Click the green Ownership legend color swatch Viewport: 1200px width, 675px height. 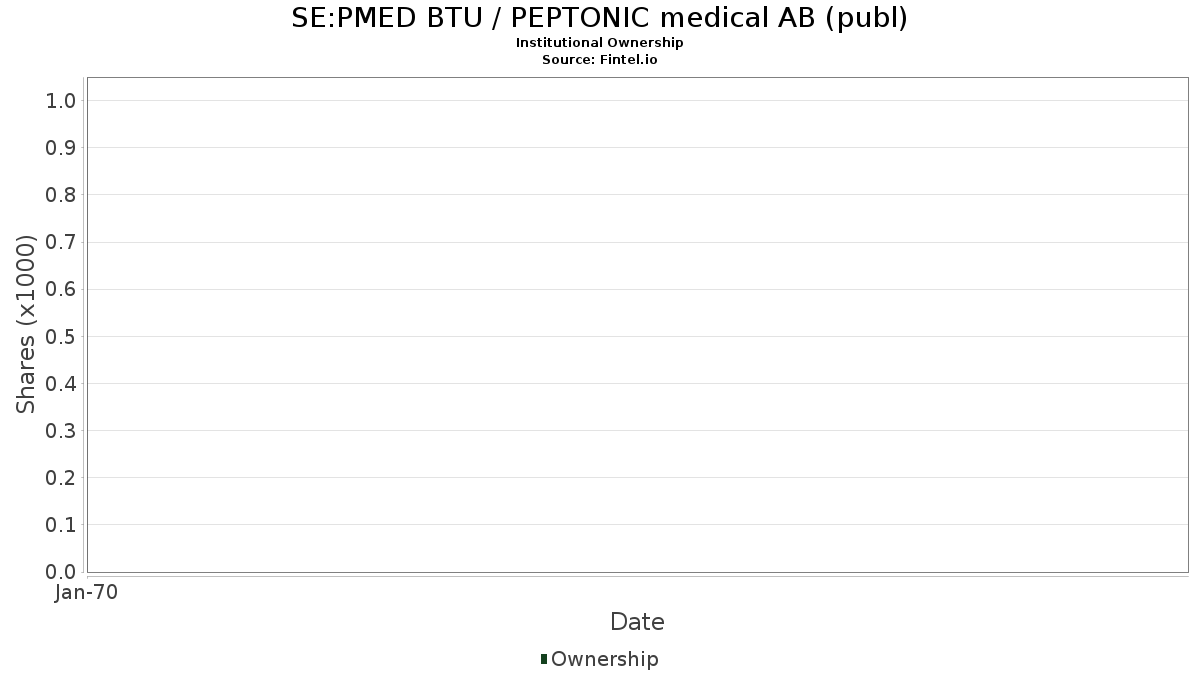[x=544, y=659]
